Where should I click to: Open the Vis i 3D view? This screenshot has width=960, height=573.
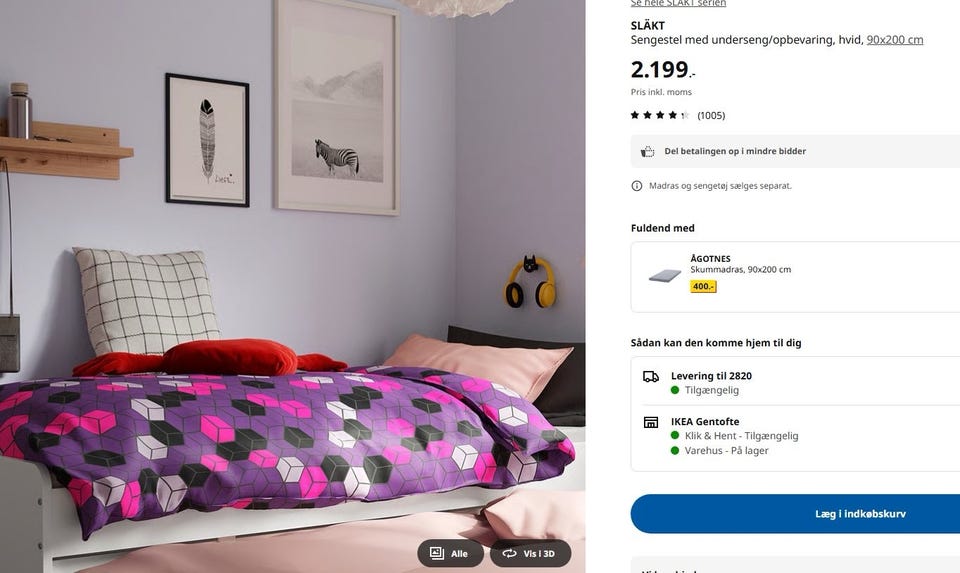(530, 553)
